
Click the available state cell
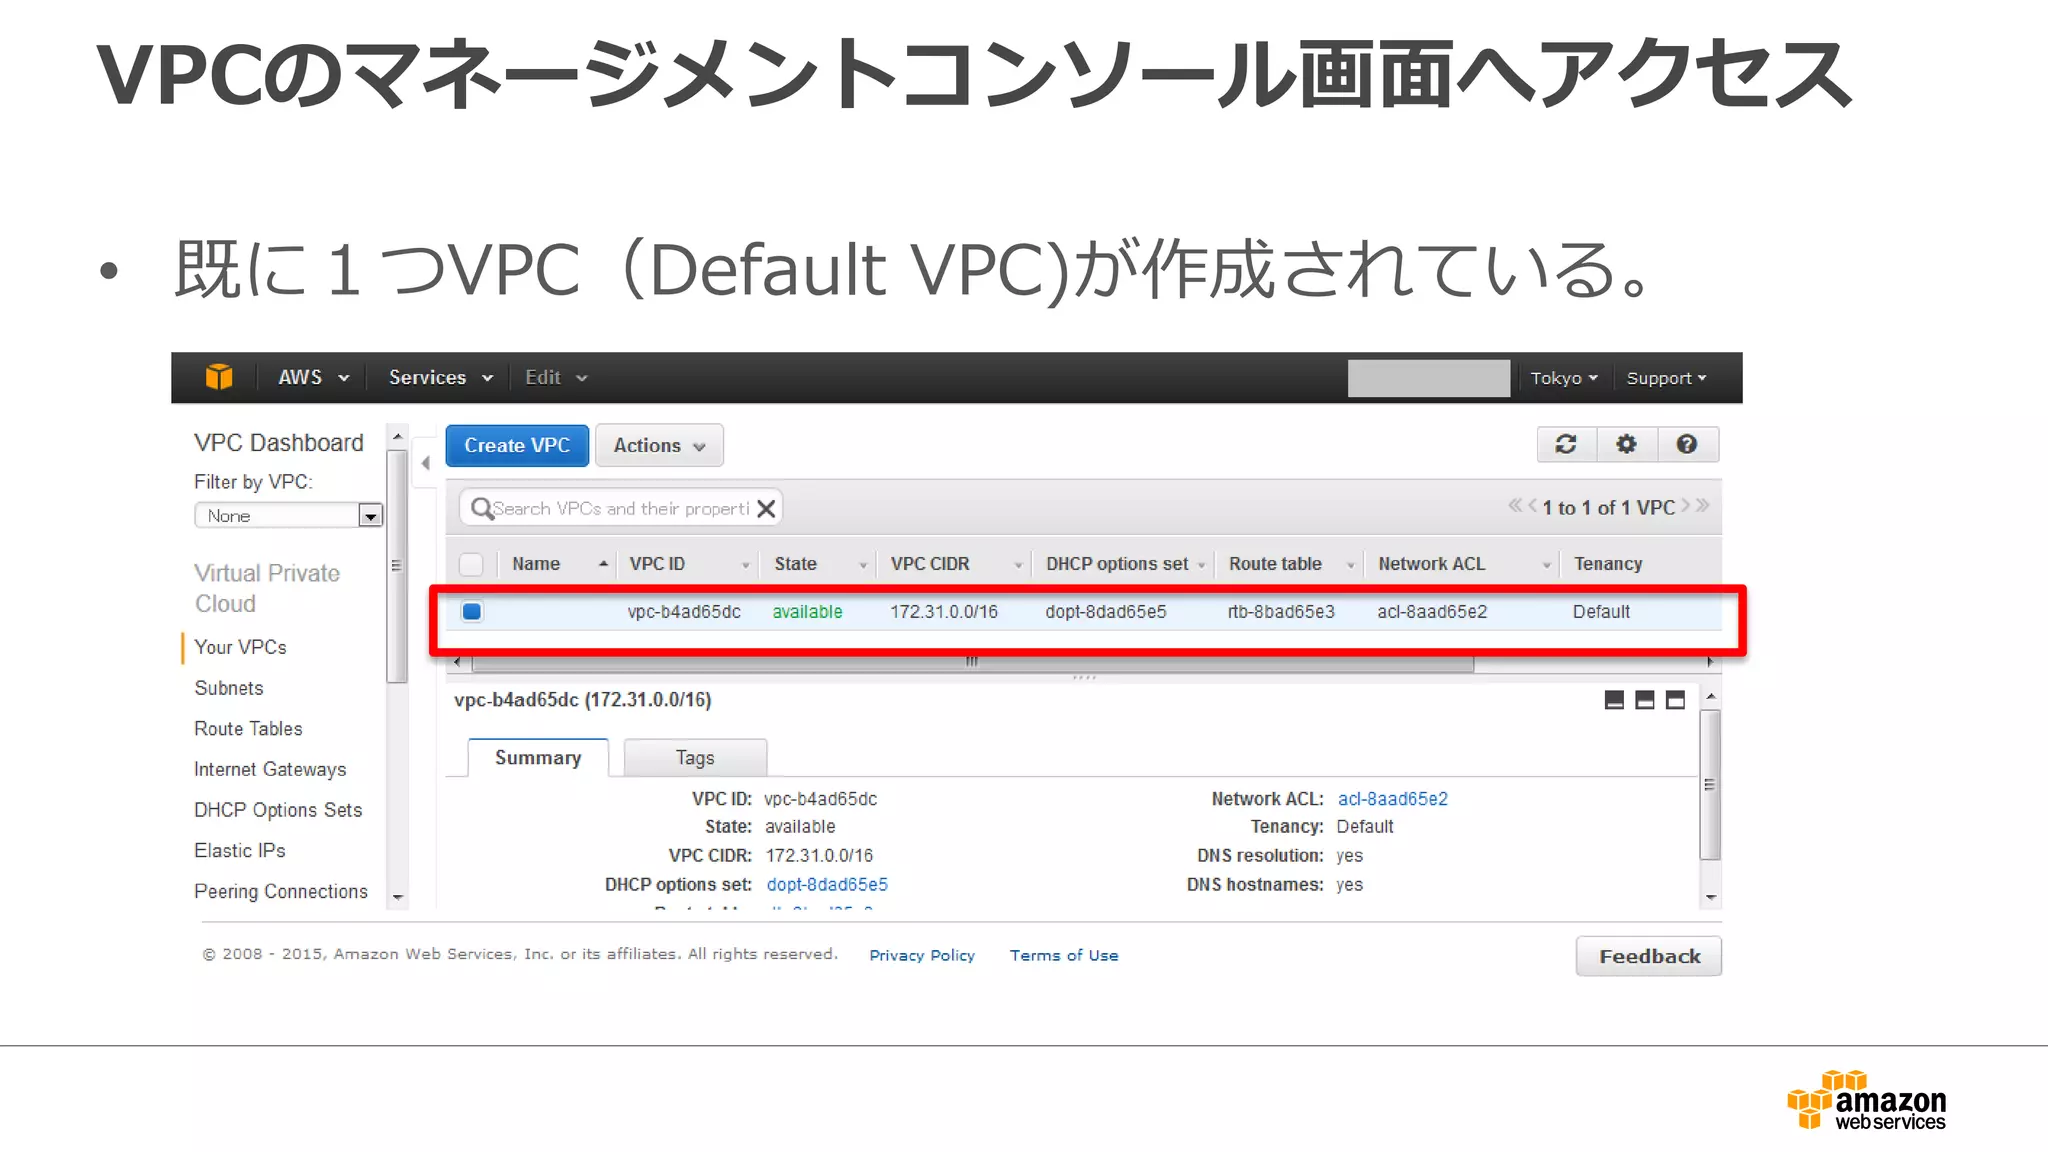pyautogui.click(x=807, y=612)
